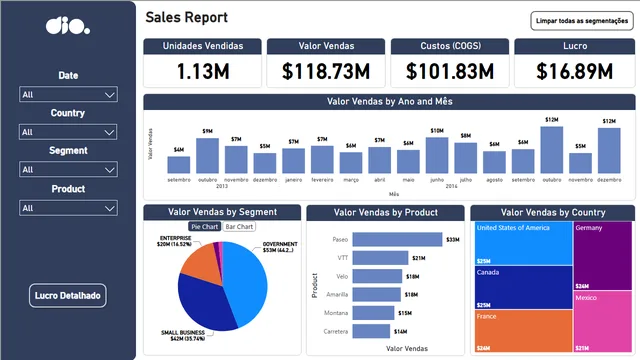Click the setembro 2013 bar ($4M)
The width and height of the screenshot is (640, 360).
pos(179,165)
